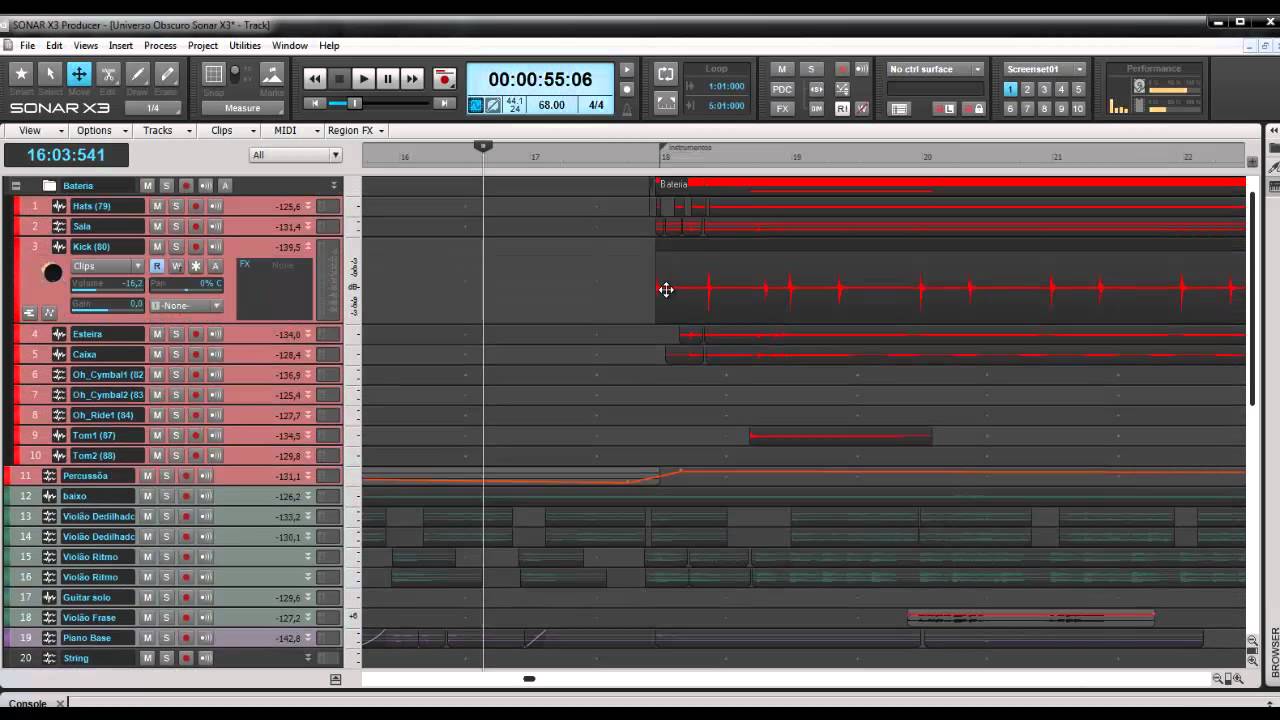The width and height of the screenshot is (1280, 720).
Task: Rewind the transport
Action: pos(315,79)
